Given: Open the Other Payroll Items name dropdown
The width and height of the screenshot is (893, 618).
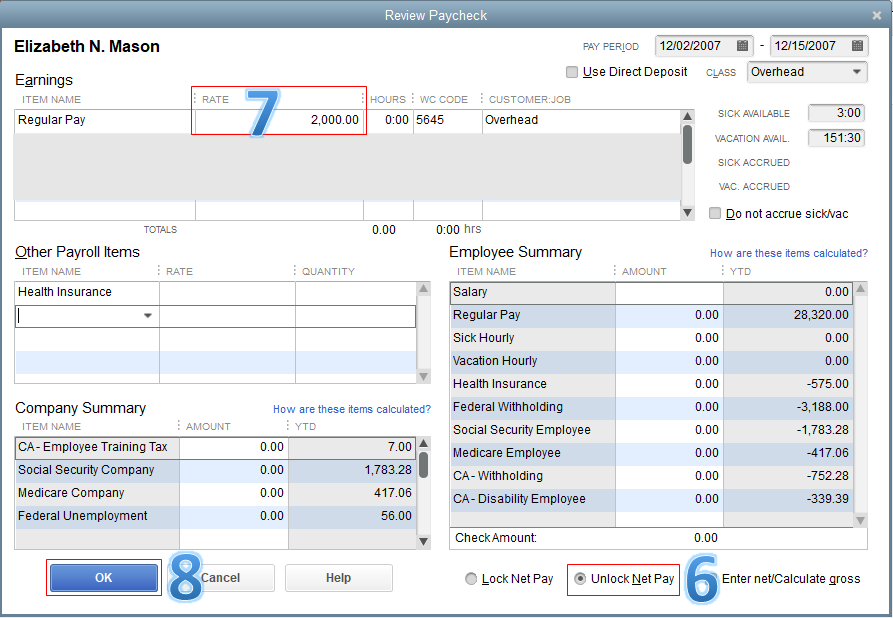Looking at the screenshot, I should coord(148,316).
